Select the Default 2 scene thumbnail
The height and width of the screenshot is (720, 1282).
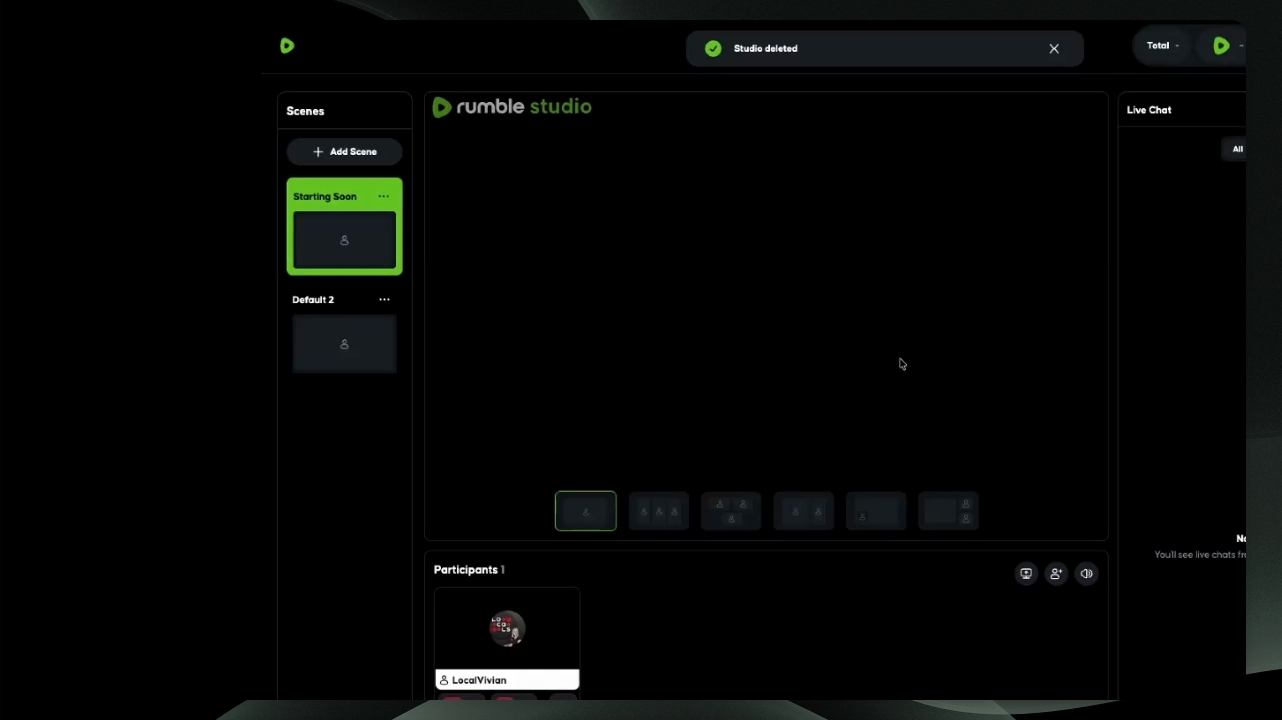click(x=344, y=344)
